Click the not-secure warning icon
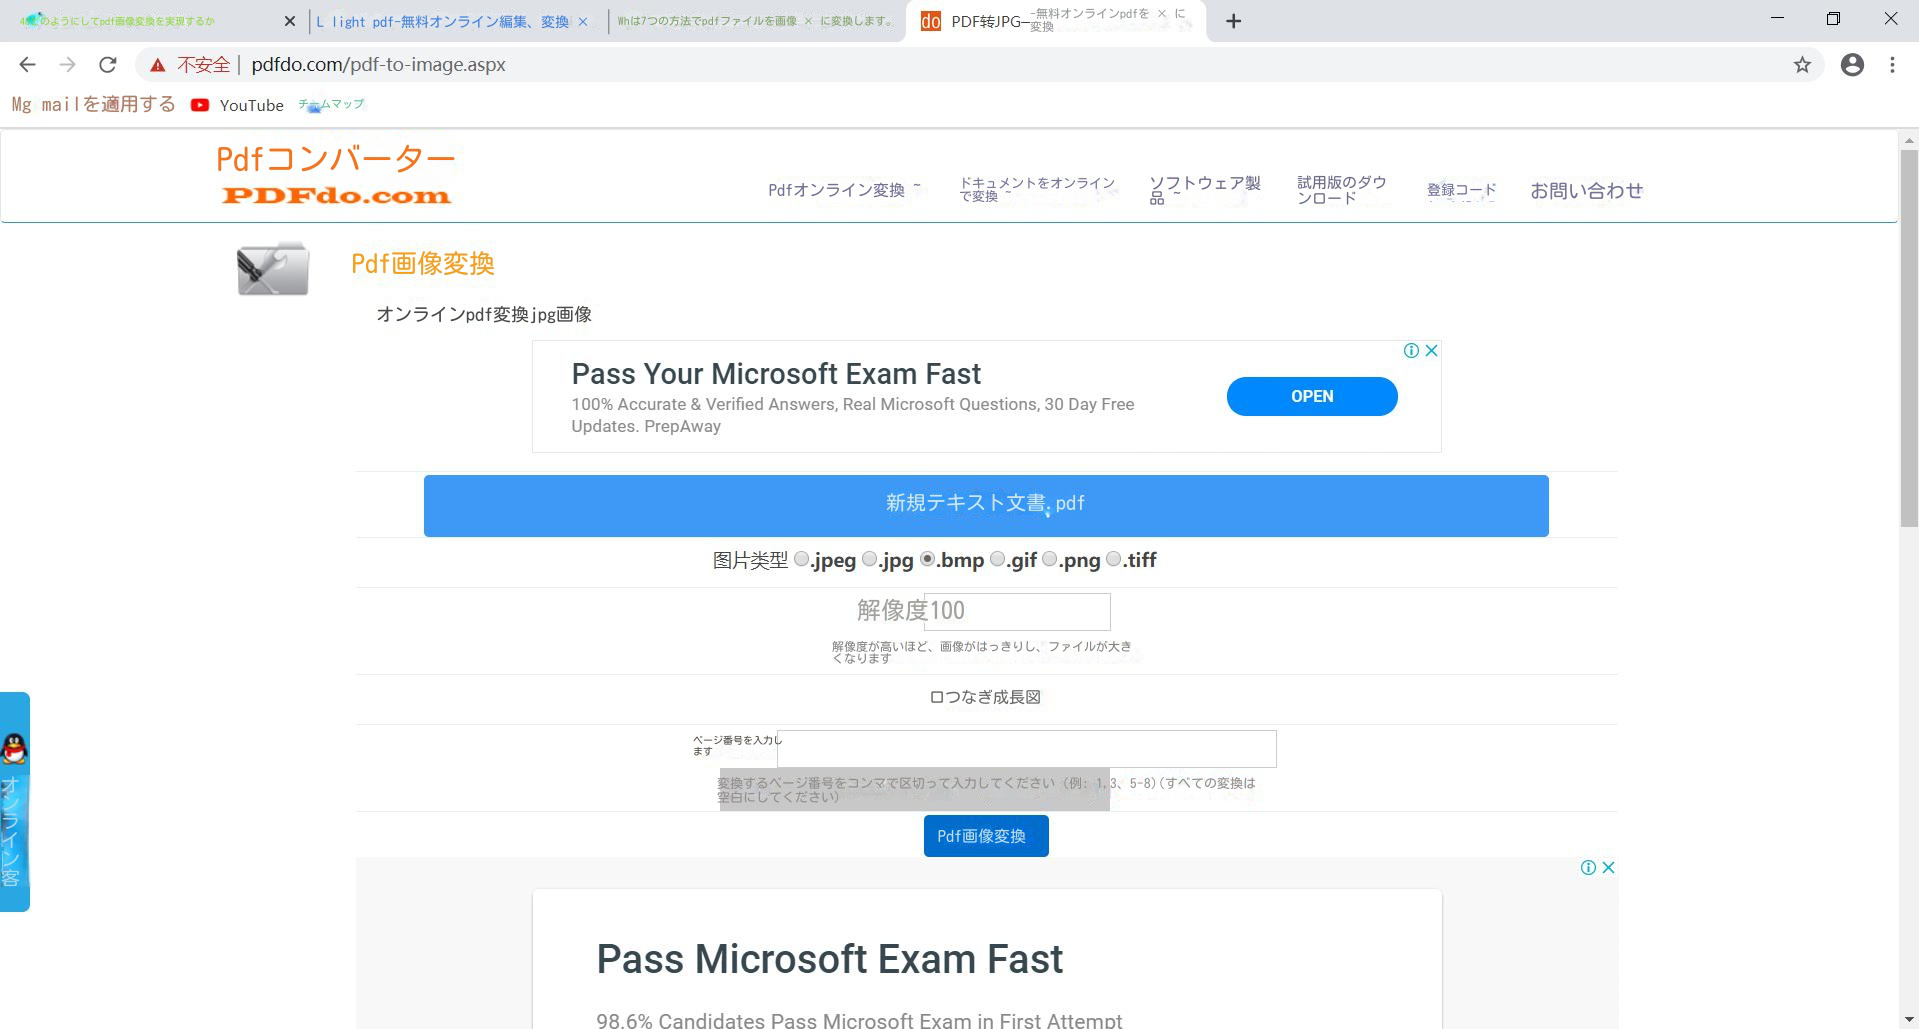Screen dimensions: 1919x1029 pyautogui.click(x=157, y=65)
